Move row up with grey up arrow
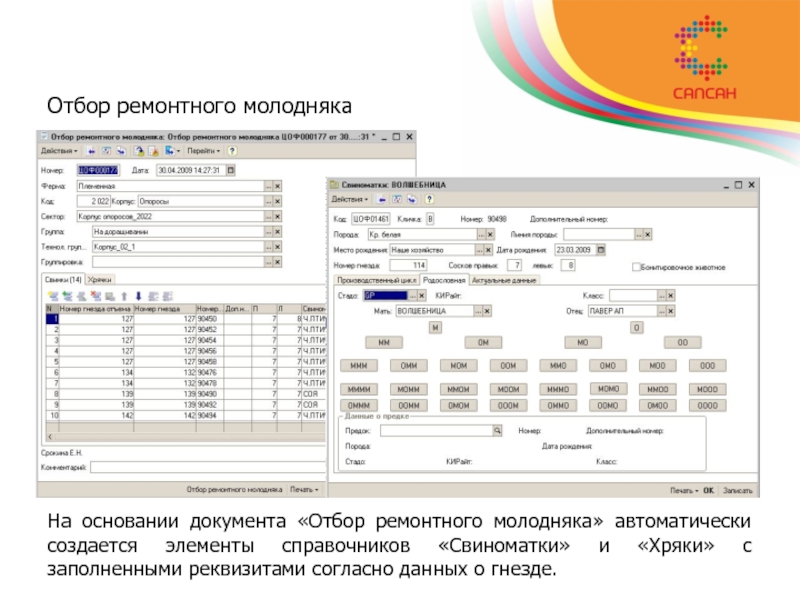Image resolution: width=800 pixels, height=600 pixels. 124,296
